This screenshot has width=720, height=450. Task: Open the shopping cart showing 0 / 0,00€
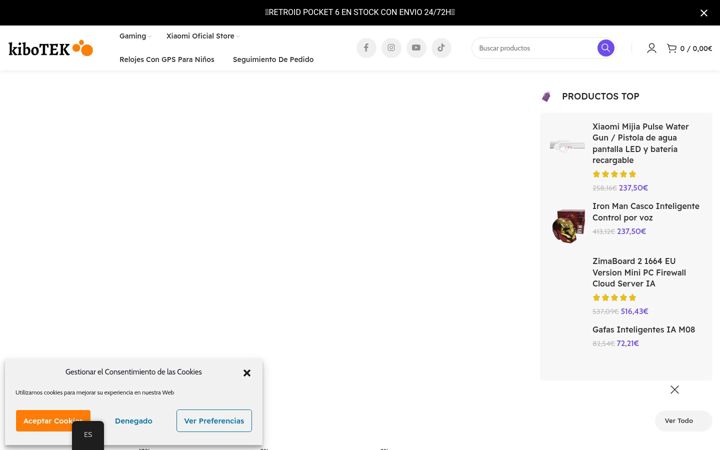click(689, 48)
